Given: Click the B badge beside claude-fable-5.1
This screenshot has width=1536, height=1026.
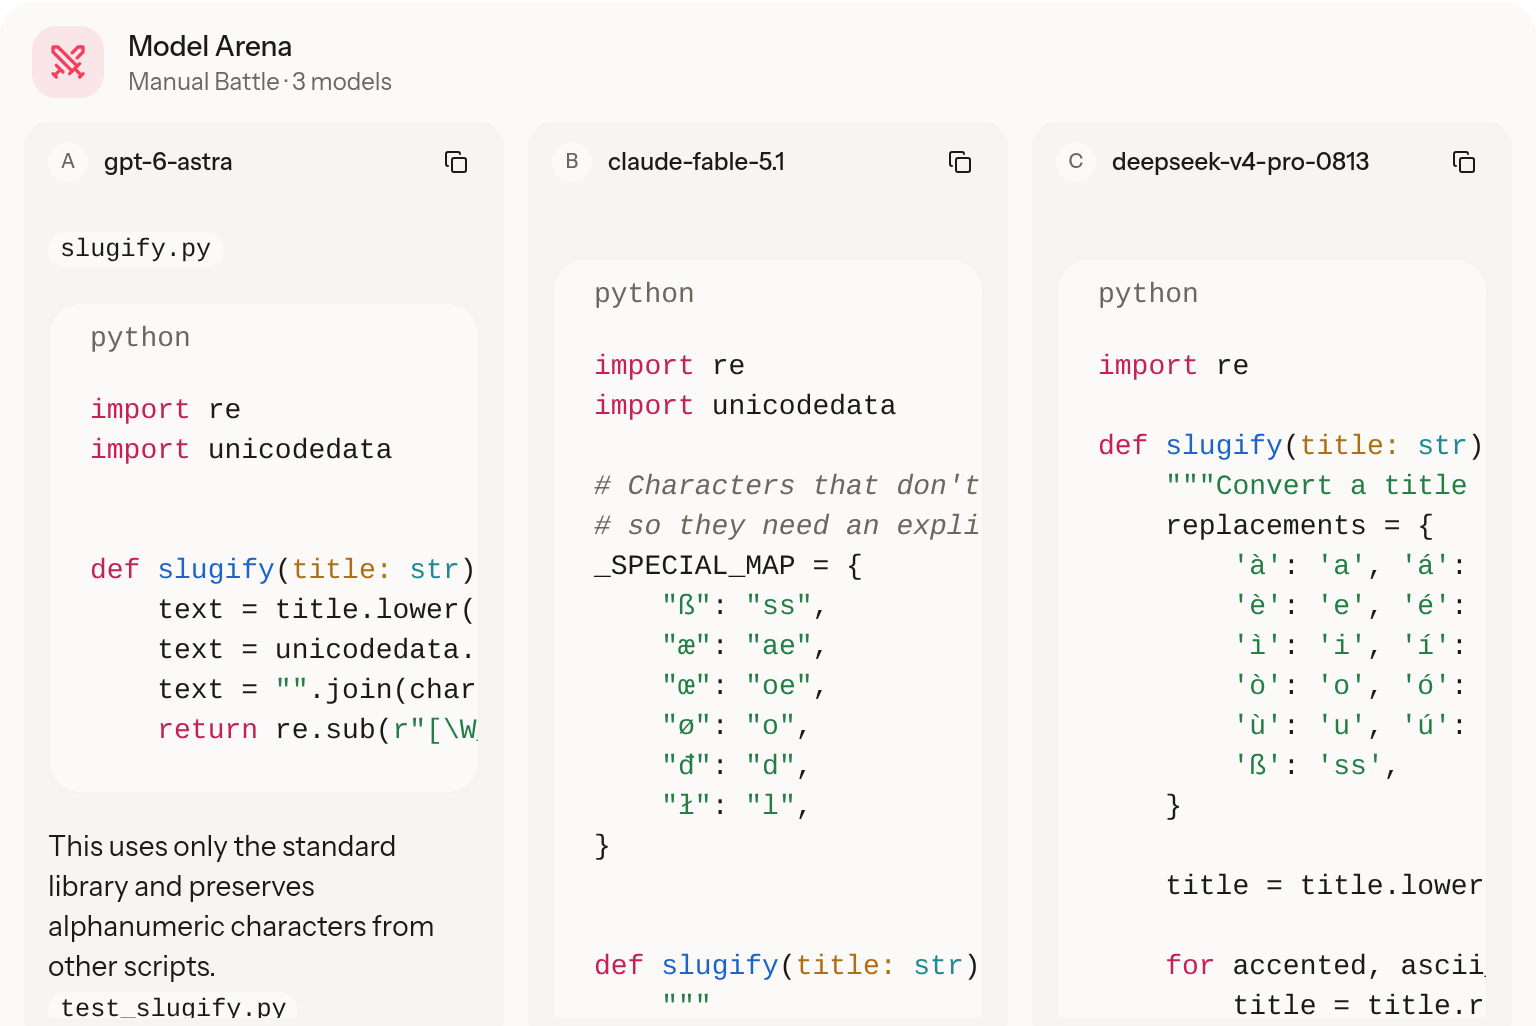Looking at the screenshot, I should point(572,162).
